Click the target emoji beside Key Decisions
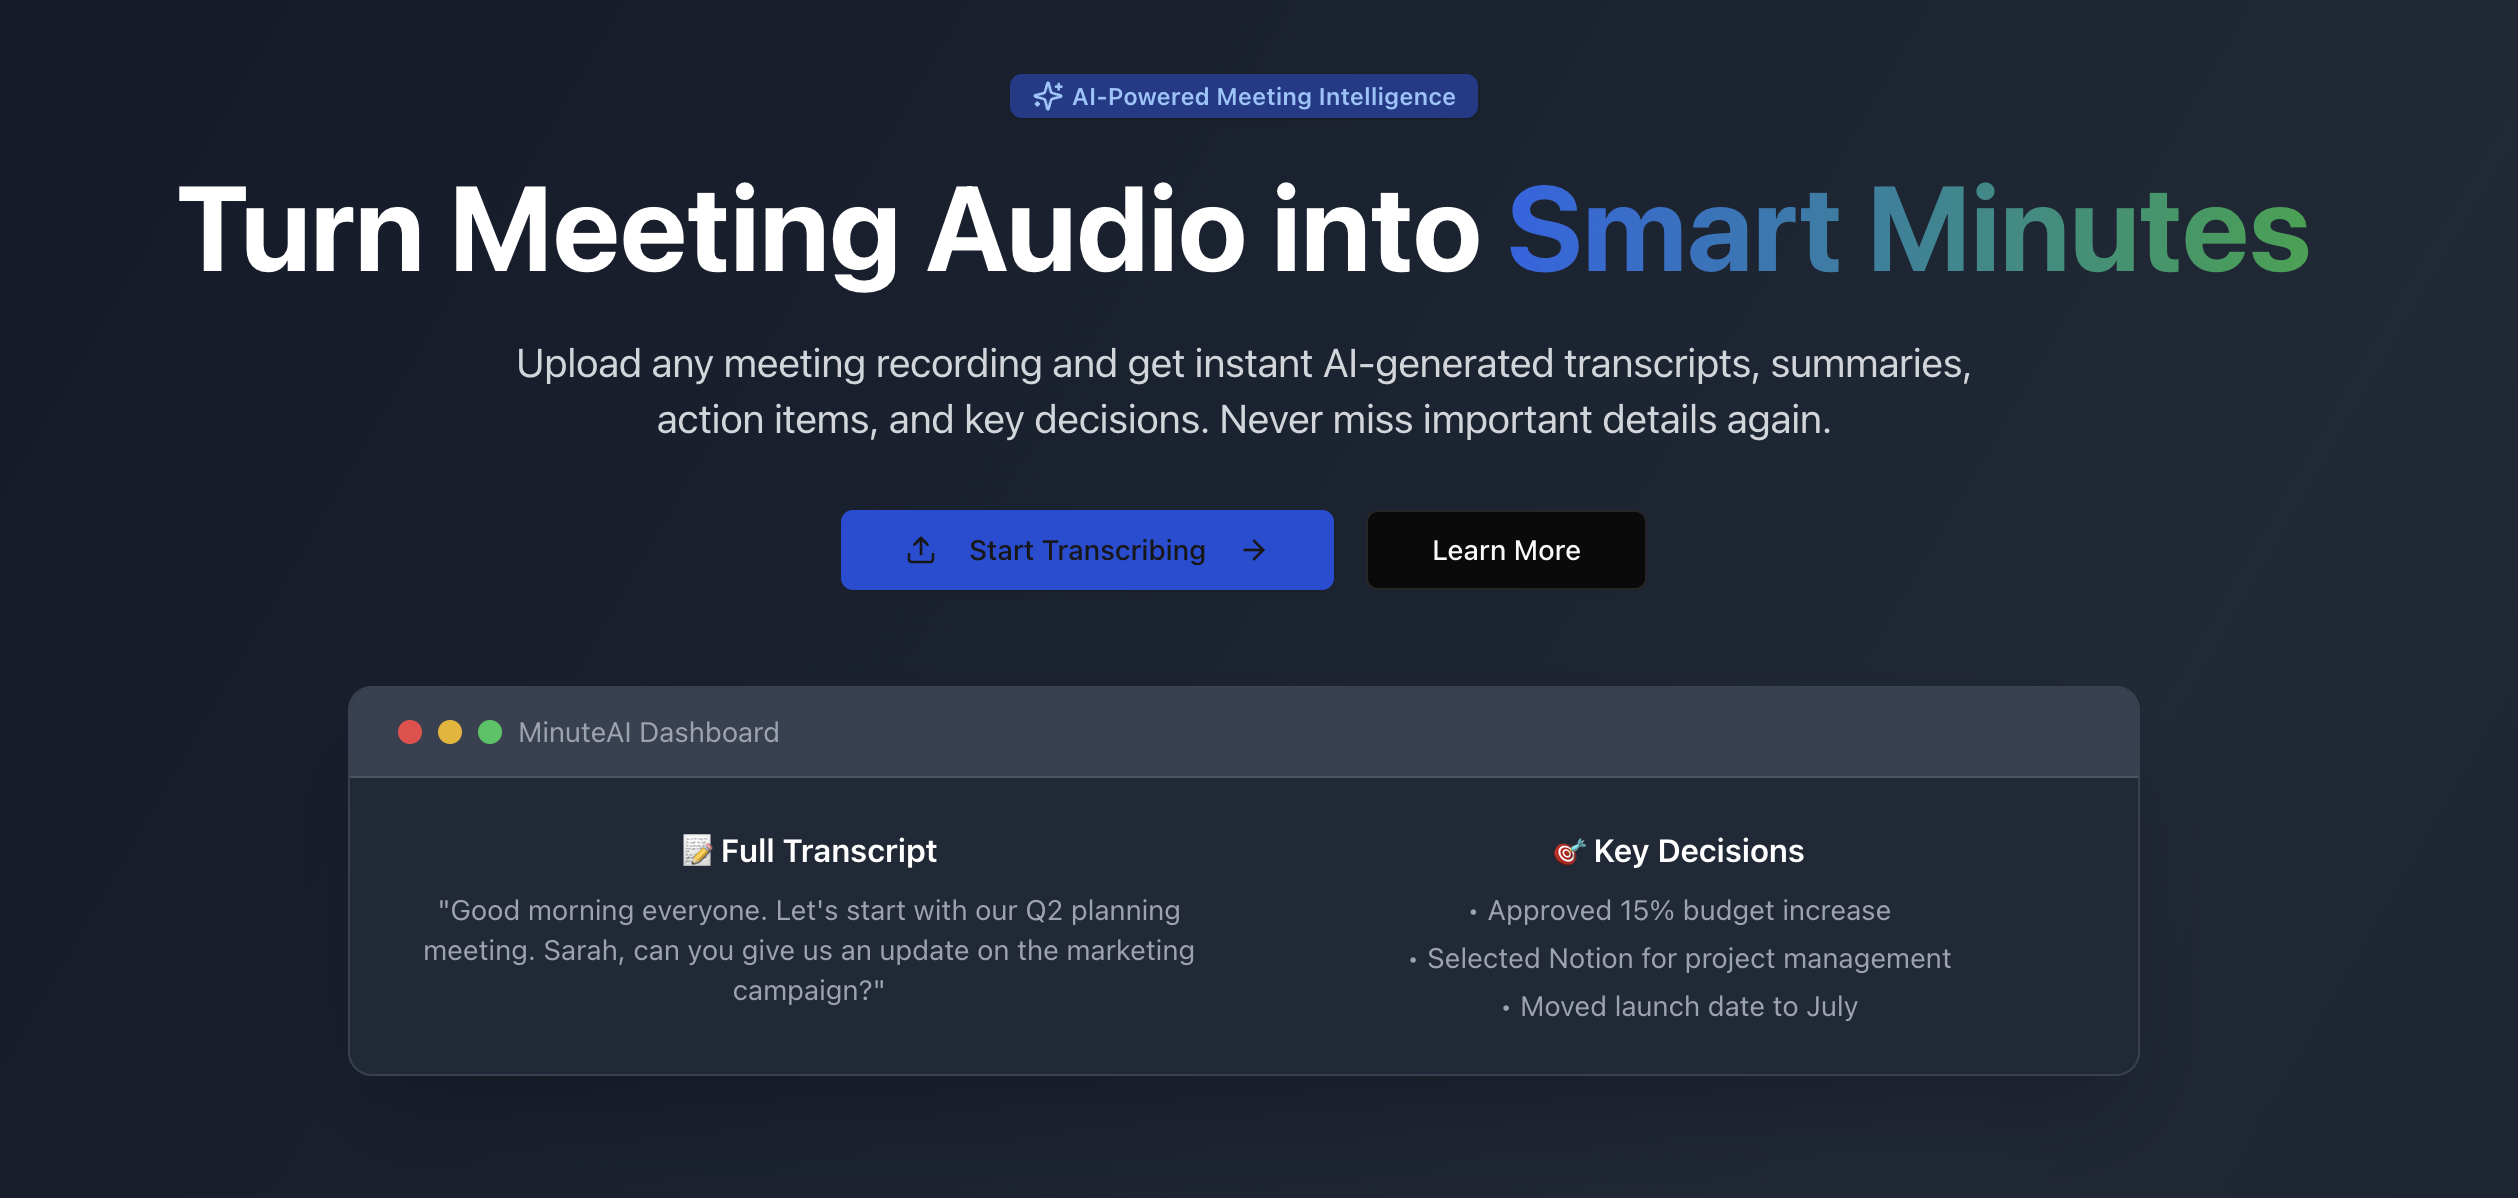Image resolution: width=2518 pixels, height=1198 pixels. tap(1569, 851)
